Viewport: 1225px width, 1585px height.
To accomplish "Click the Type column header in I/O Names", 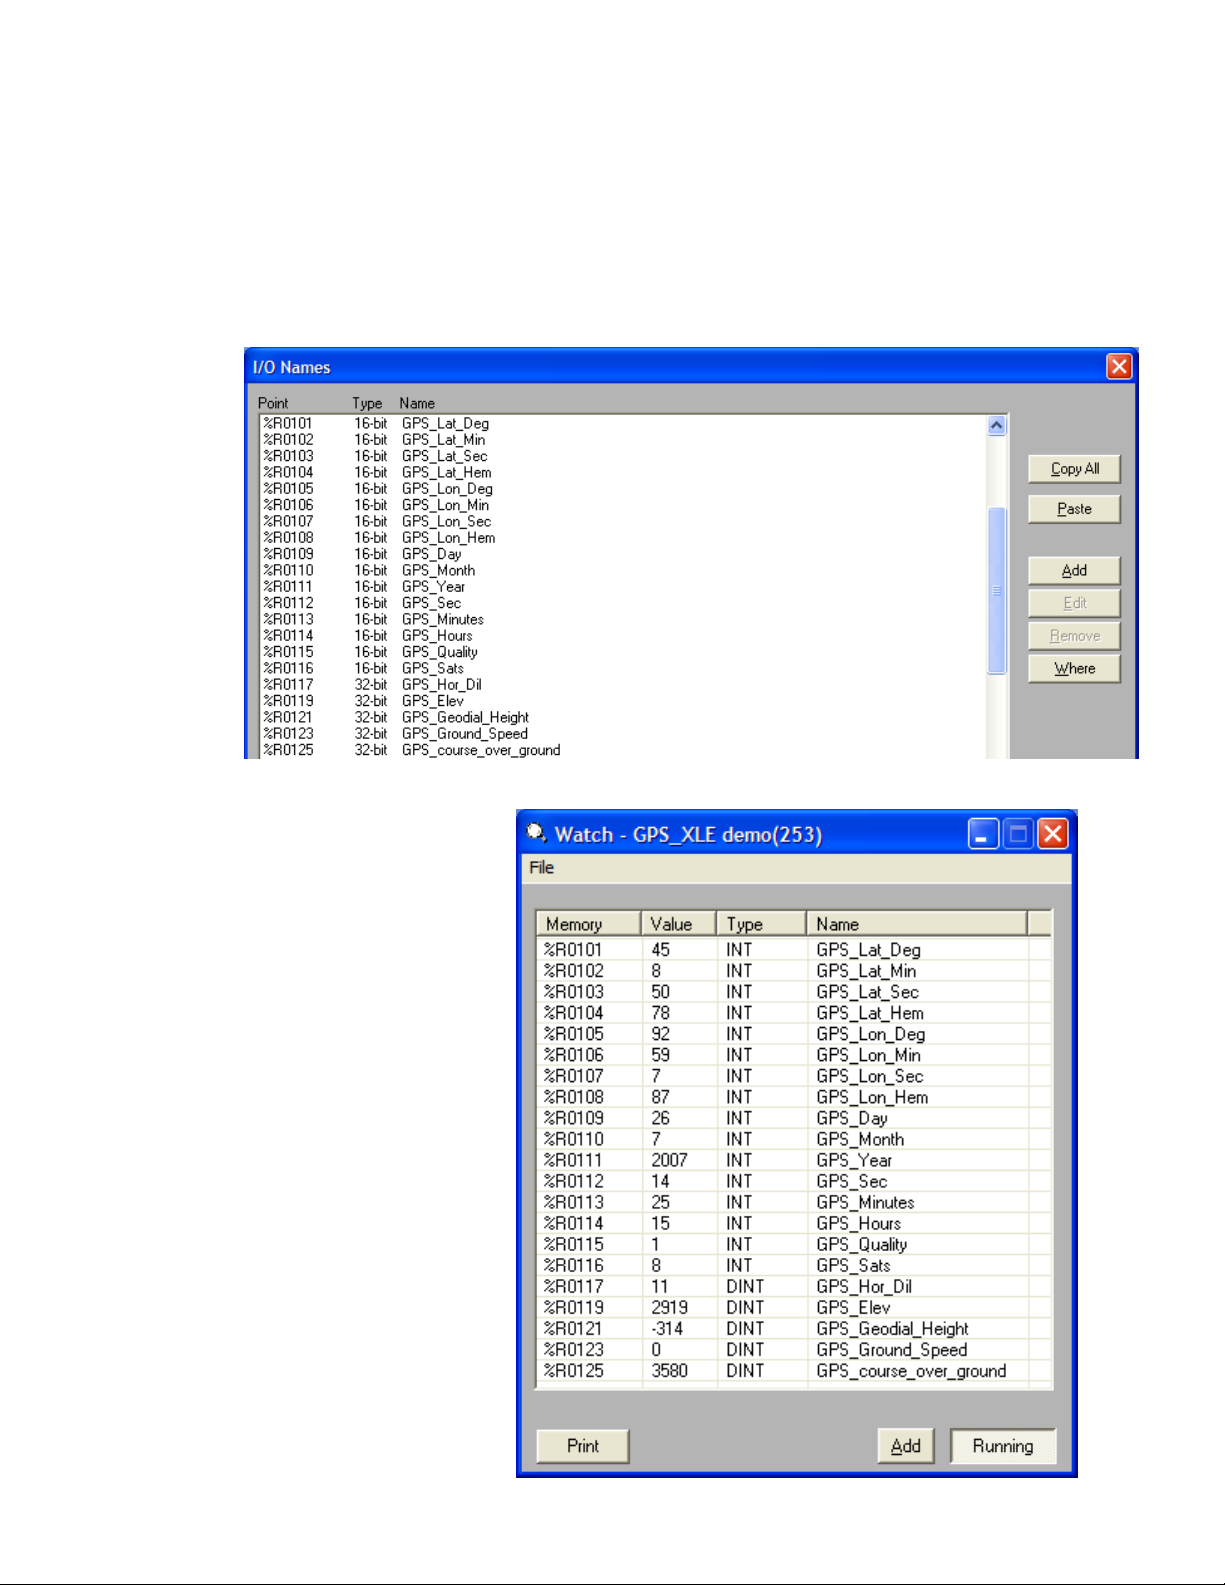I will (x=367, y=403).
